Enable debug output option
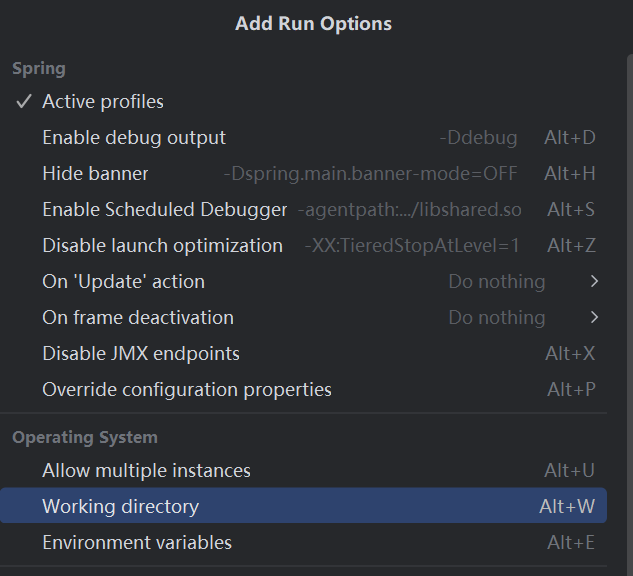 tap(134, 138)
